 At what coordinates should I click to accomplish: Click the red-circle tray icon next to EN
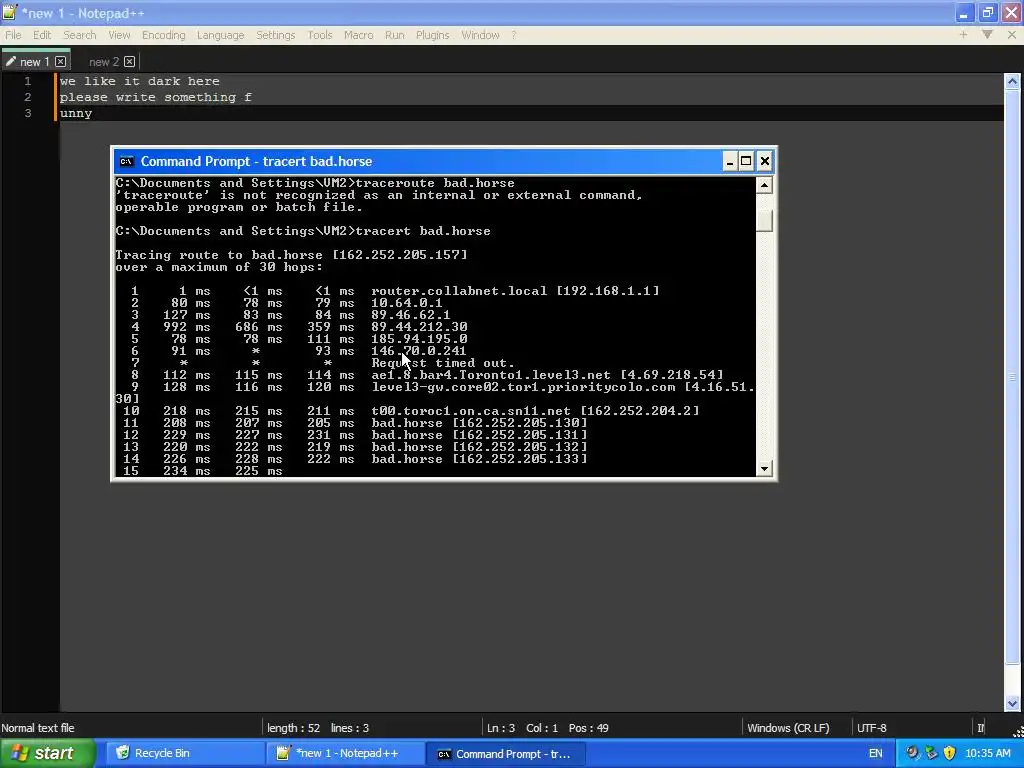912,753
